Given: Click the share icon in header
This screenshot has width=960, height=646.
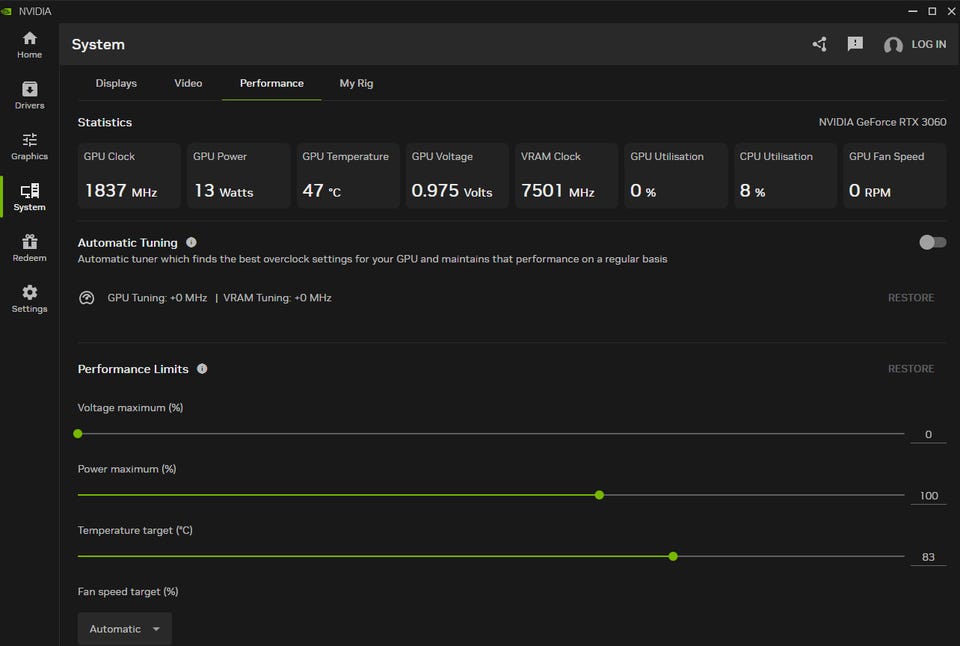Looking at the screenshot, I should tap(820, 44).
